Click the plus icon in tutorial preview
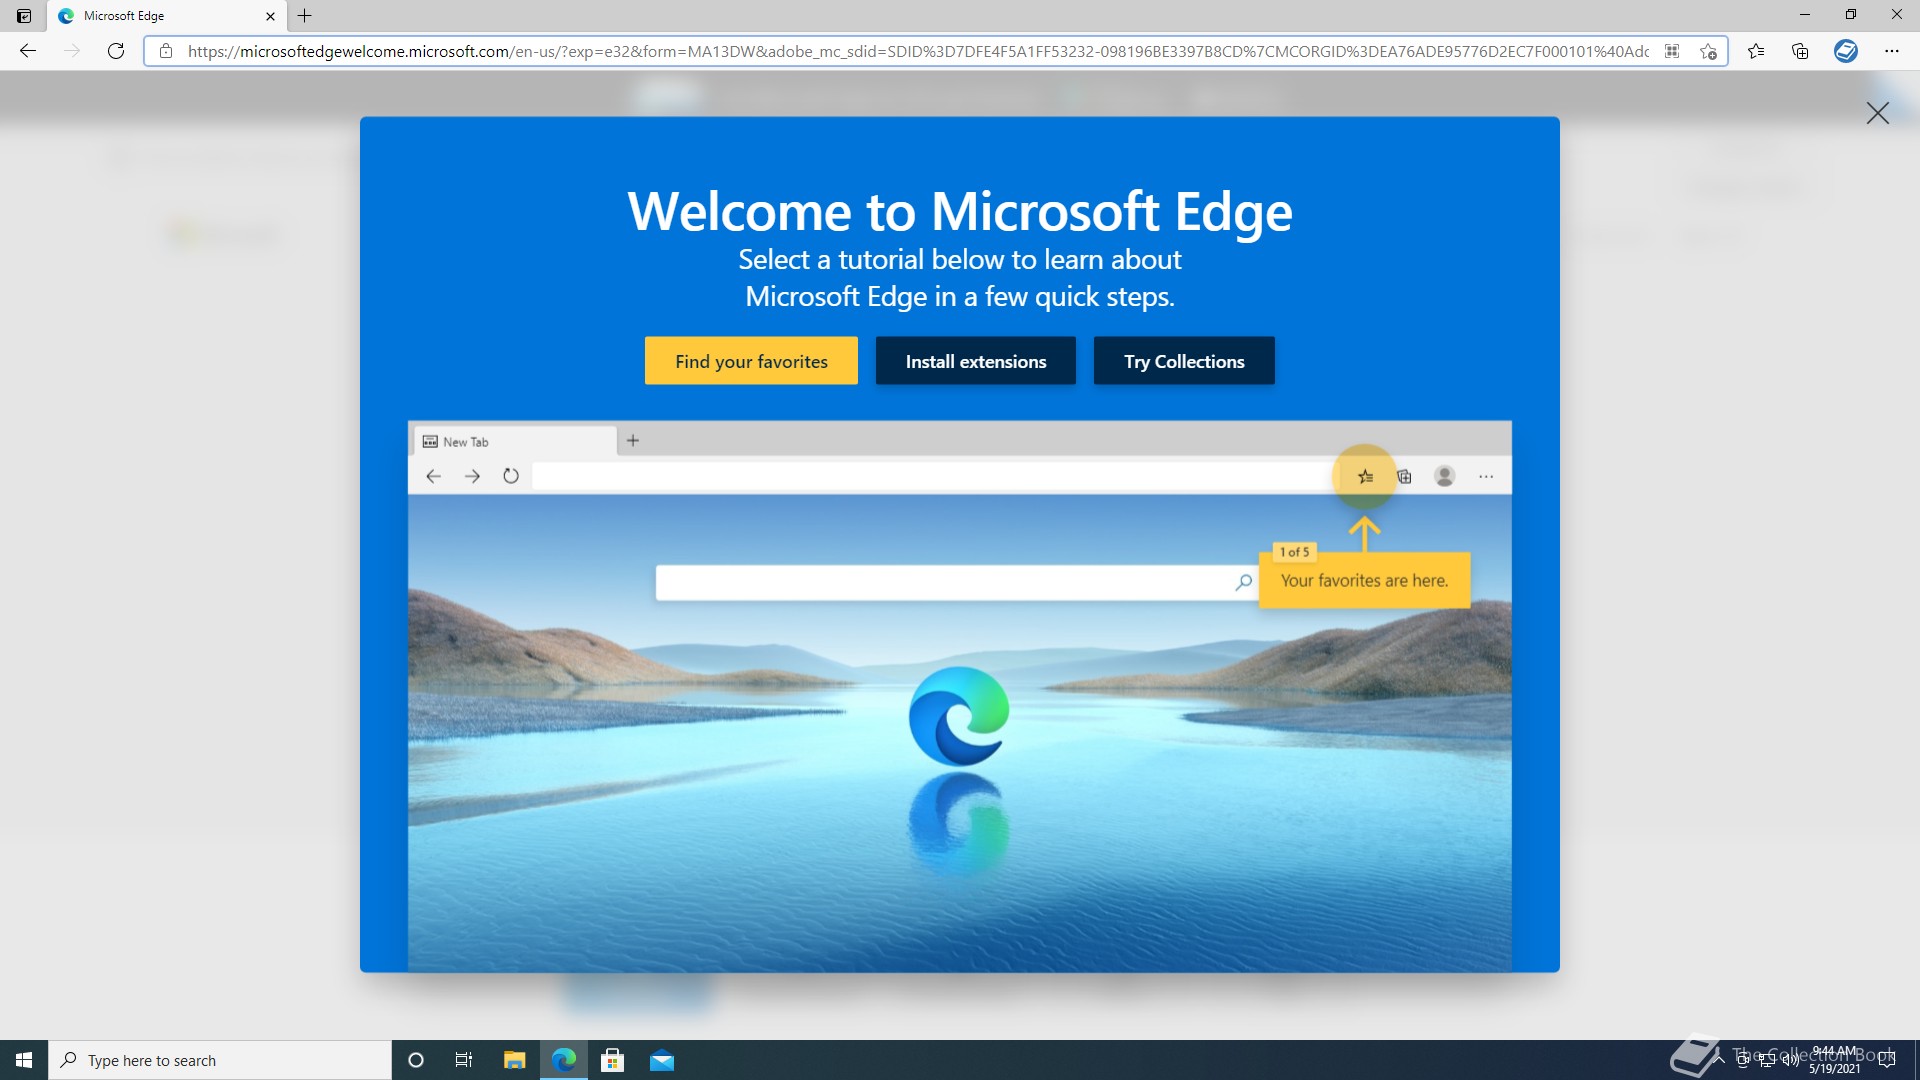Screen dimensions: 1920x1080 [x=633, y=441]
